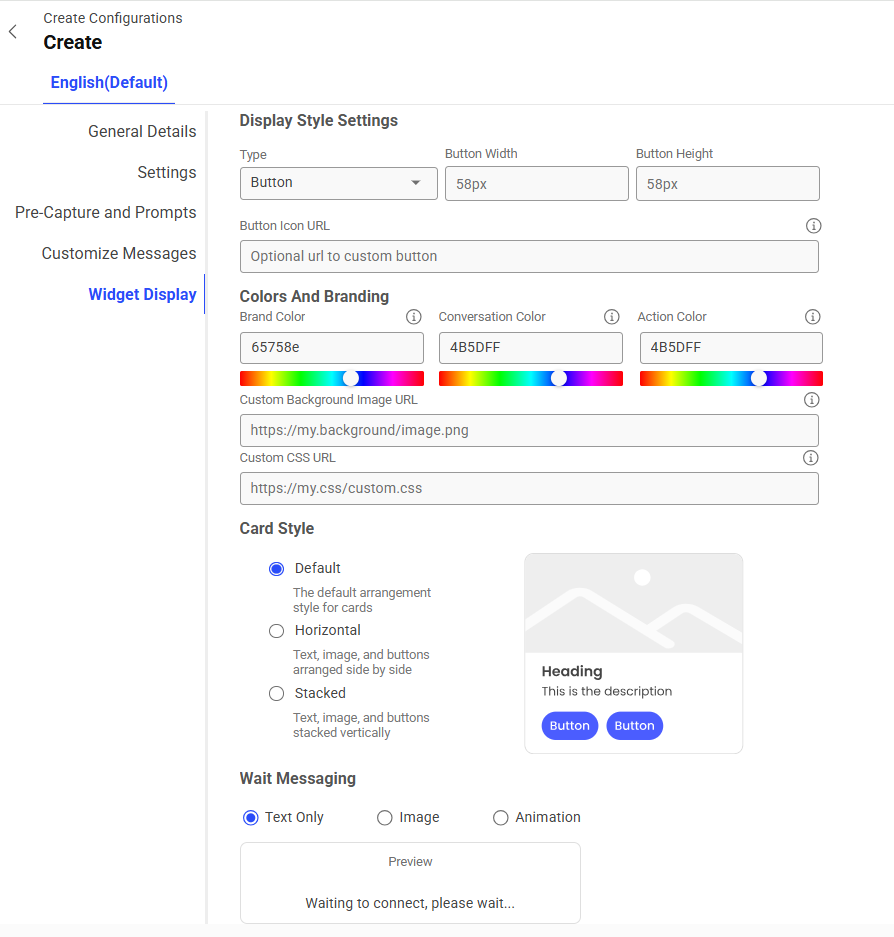The image size is (894, 937).
Task: Select Text Only wait messaging
Action: [x=250, y=817]
